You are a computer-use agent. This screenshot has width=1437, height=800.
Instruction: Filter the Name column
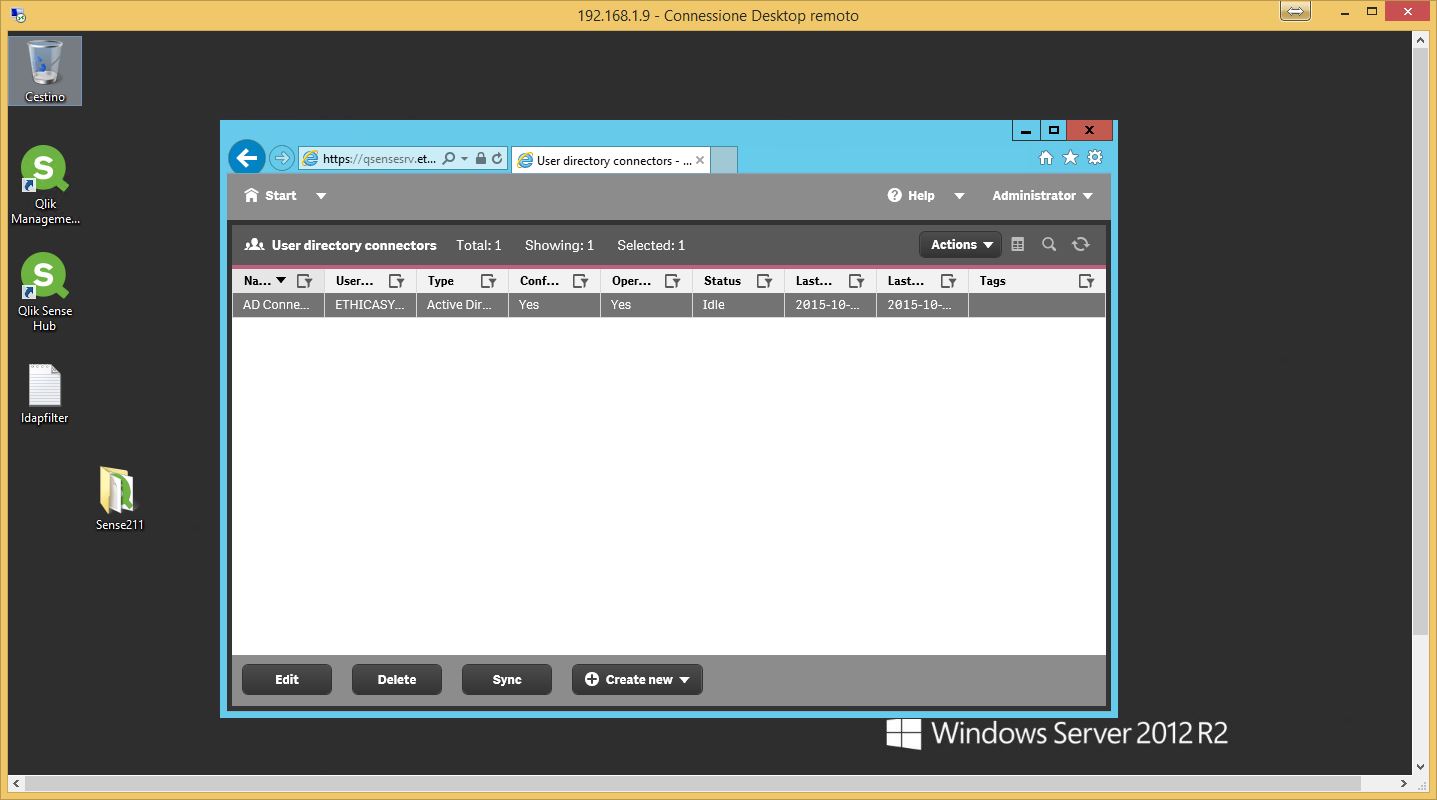pyautogui.click(x=305, y=282)
